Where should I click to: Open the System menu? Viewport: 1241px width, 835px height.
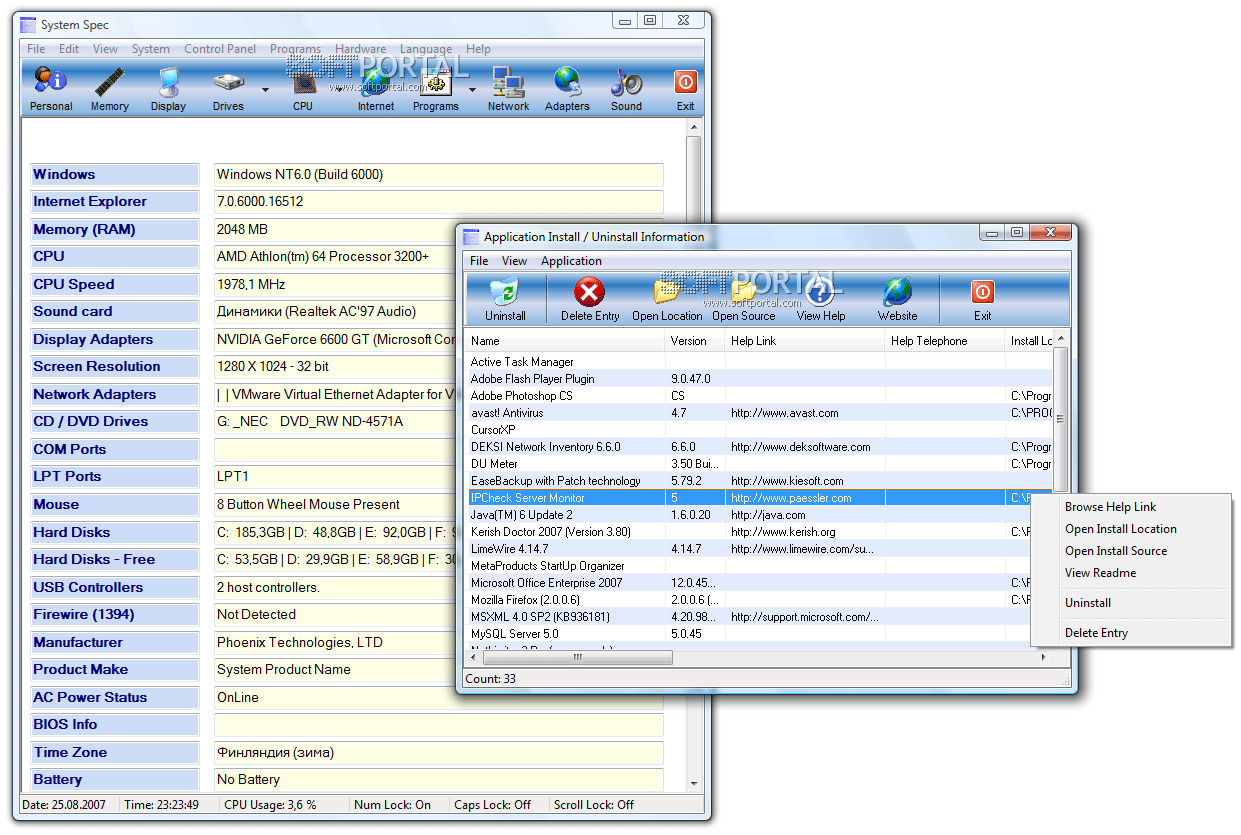click(x=151, y=48)
